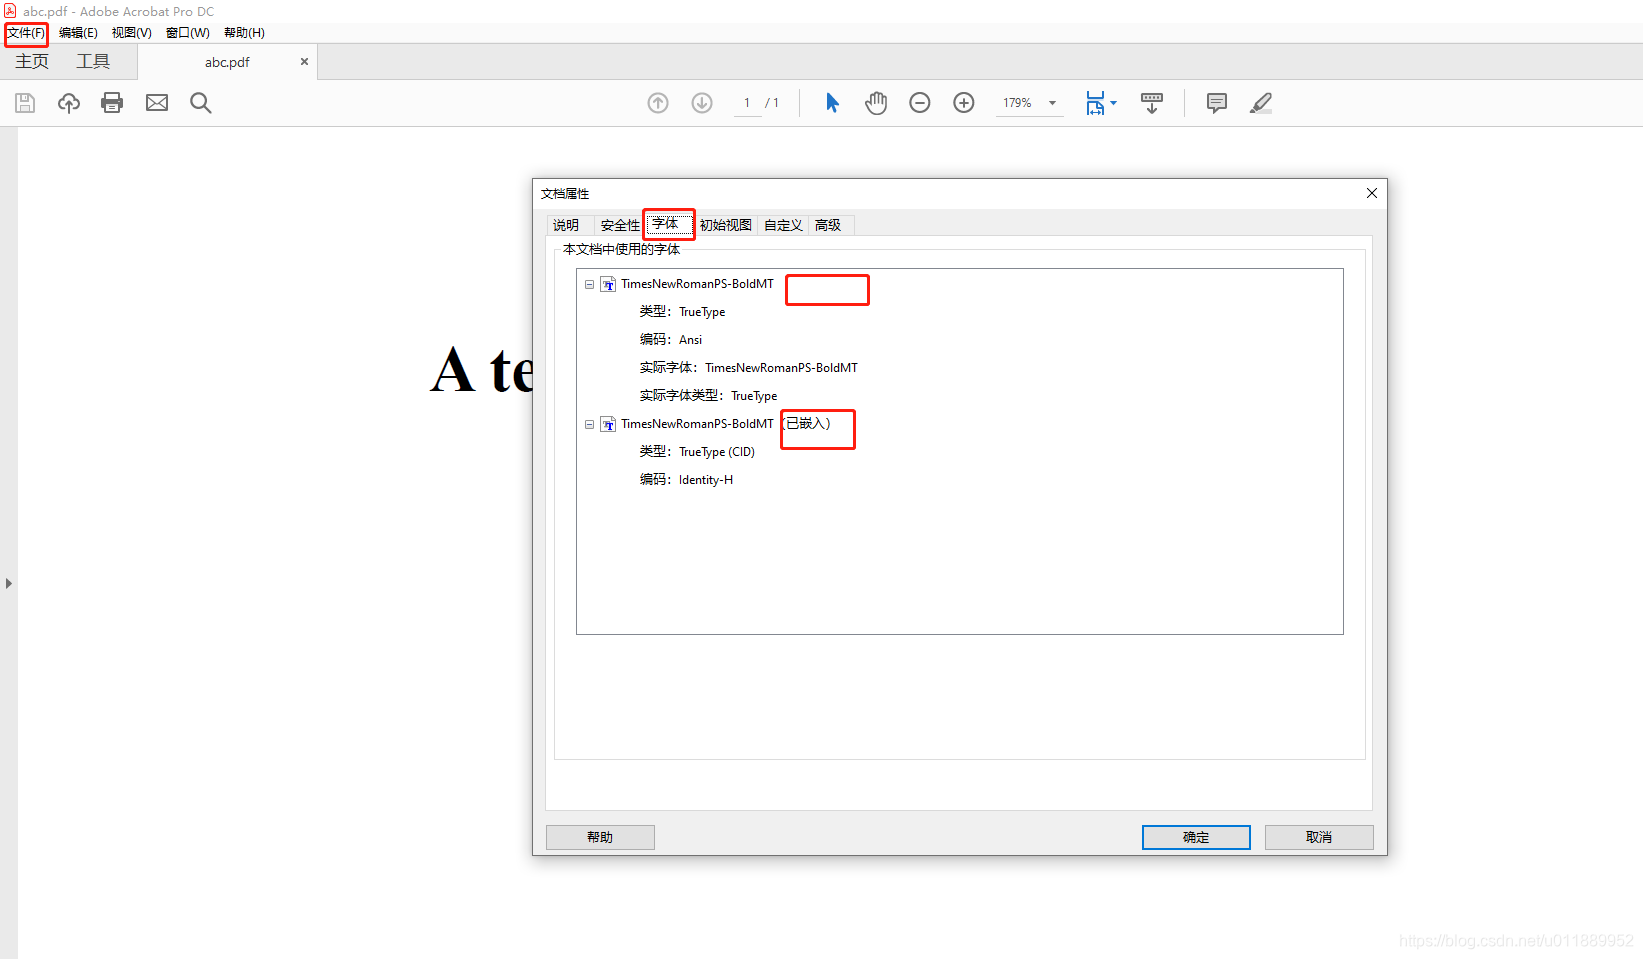The height and width of the screenshot is (959, 1643).
Task: Print the document with printer icon
Action: pyautogui.click(x=112, y=103)
